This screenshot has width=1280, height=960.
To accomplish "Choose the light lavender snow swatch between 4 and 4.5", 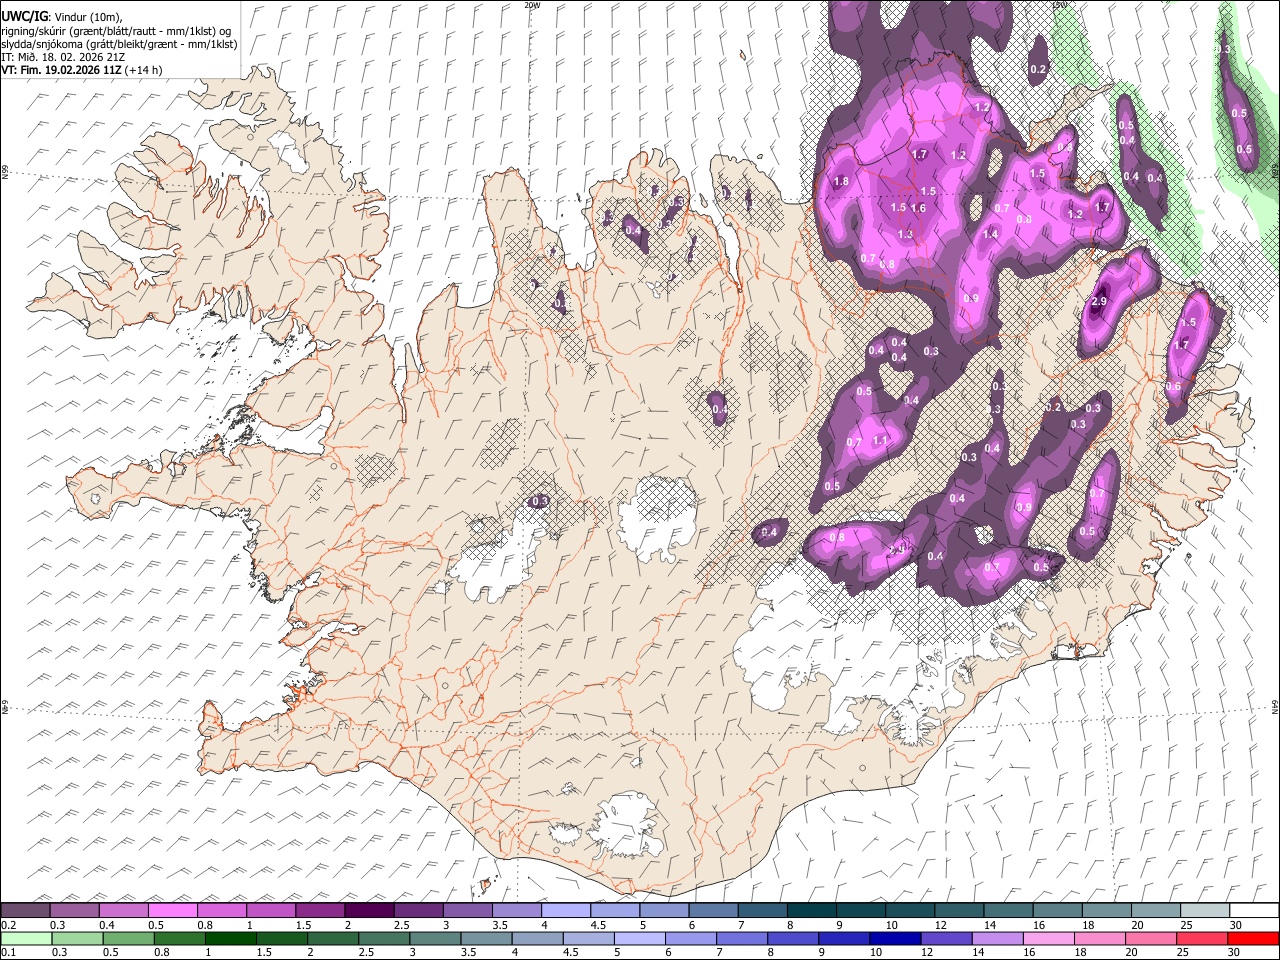I will pyautogui.click(x=566, y=910).
